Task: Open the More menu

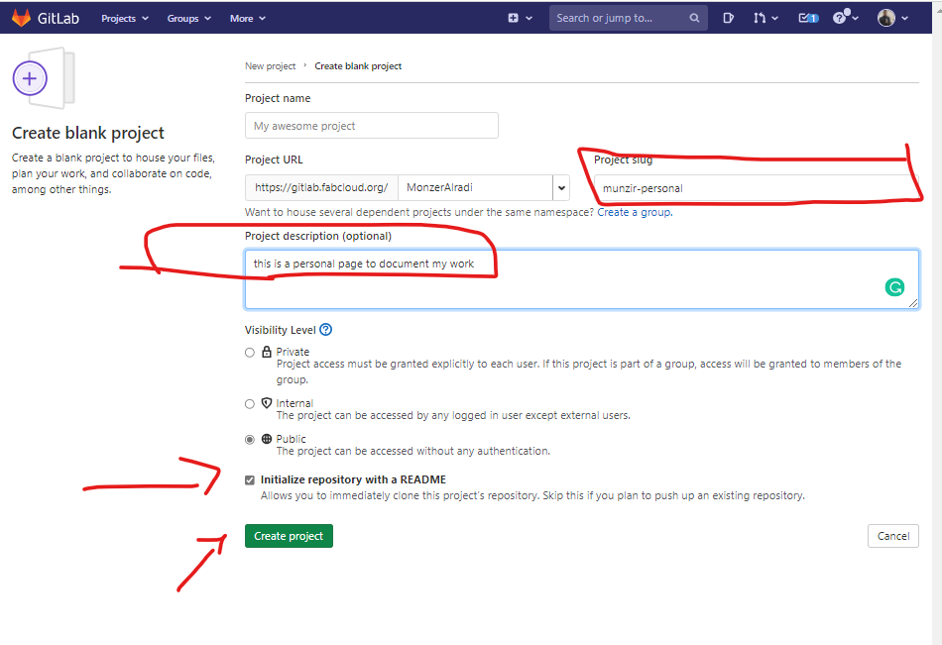Action: (248, 19)
